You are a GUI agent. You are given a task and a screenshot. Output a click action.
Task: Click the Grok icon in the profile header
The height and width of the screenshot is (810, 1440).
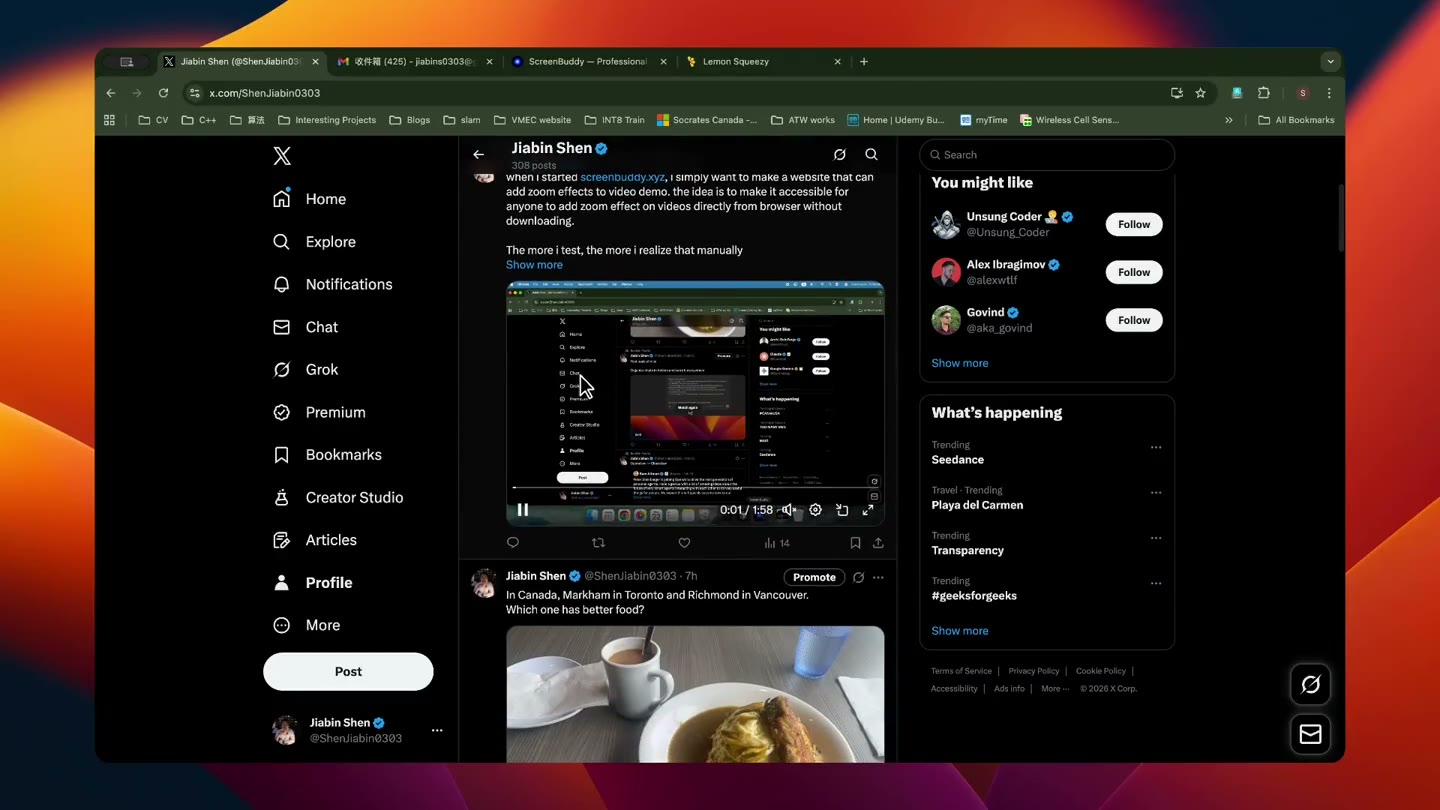coord(840,155)
